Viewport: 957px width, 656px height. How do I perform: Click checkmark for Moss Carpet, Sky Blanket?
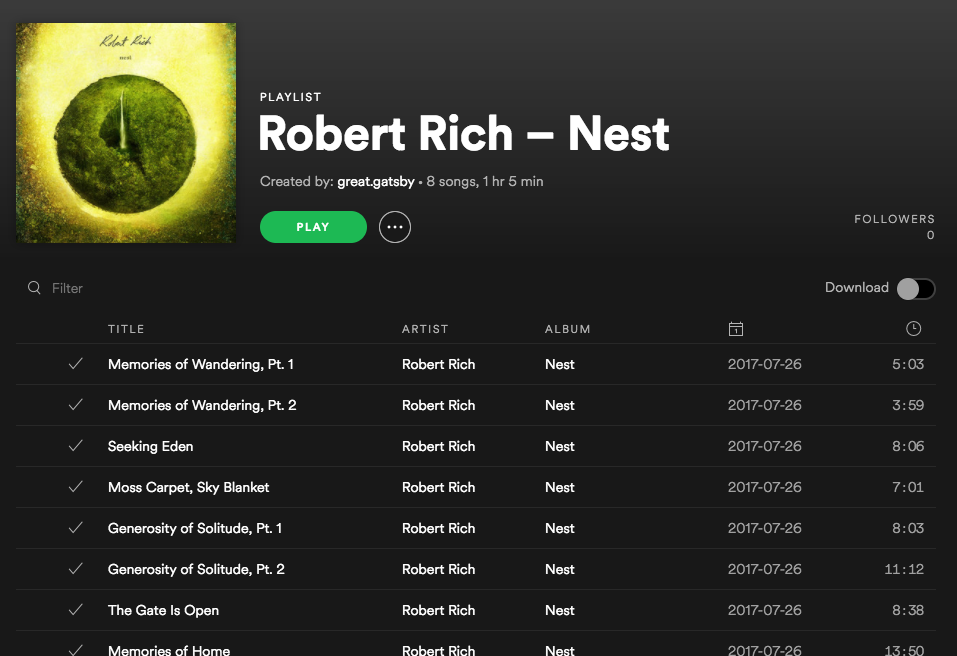click(76, 486)
